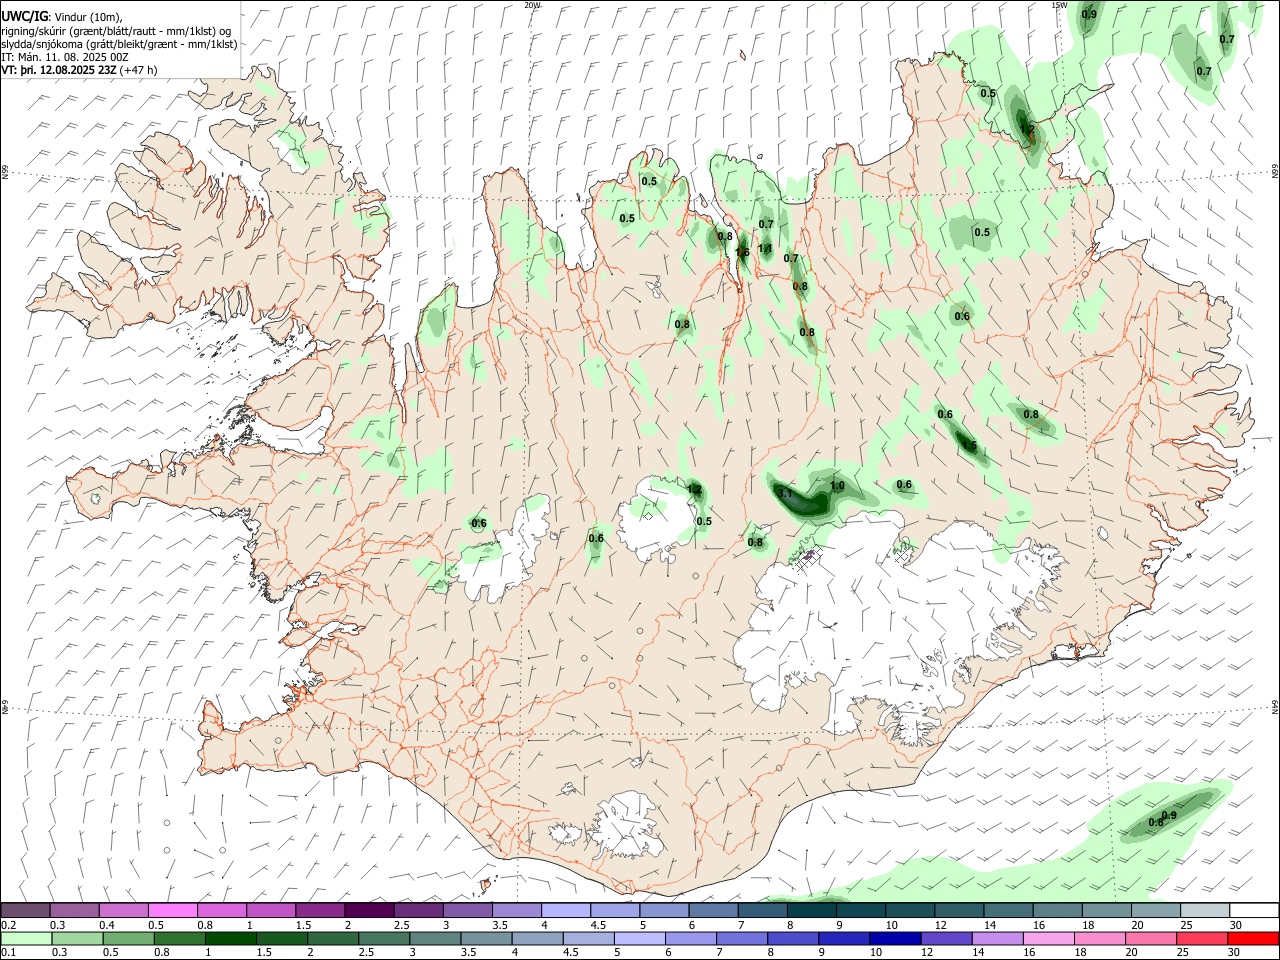This screenshot has height=960, width=1280.
Task: Click the '0.4' label in the upper legend row
Action: pos(107,925)
